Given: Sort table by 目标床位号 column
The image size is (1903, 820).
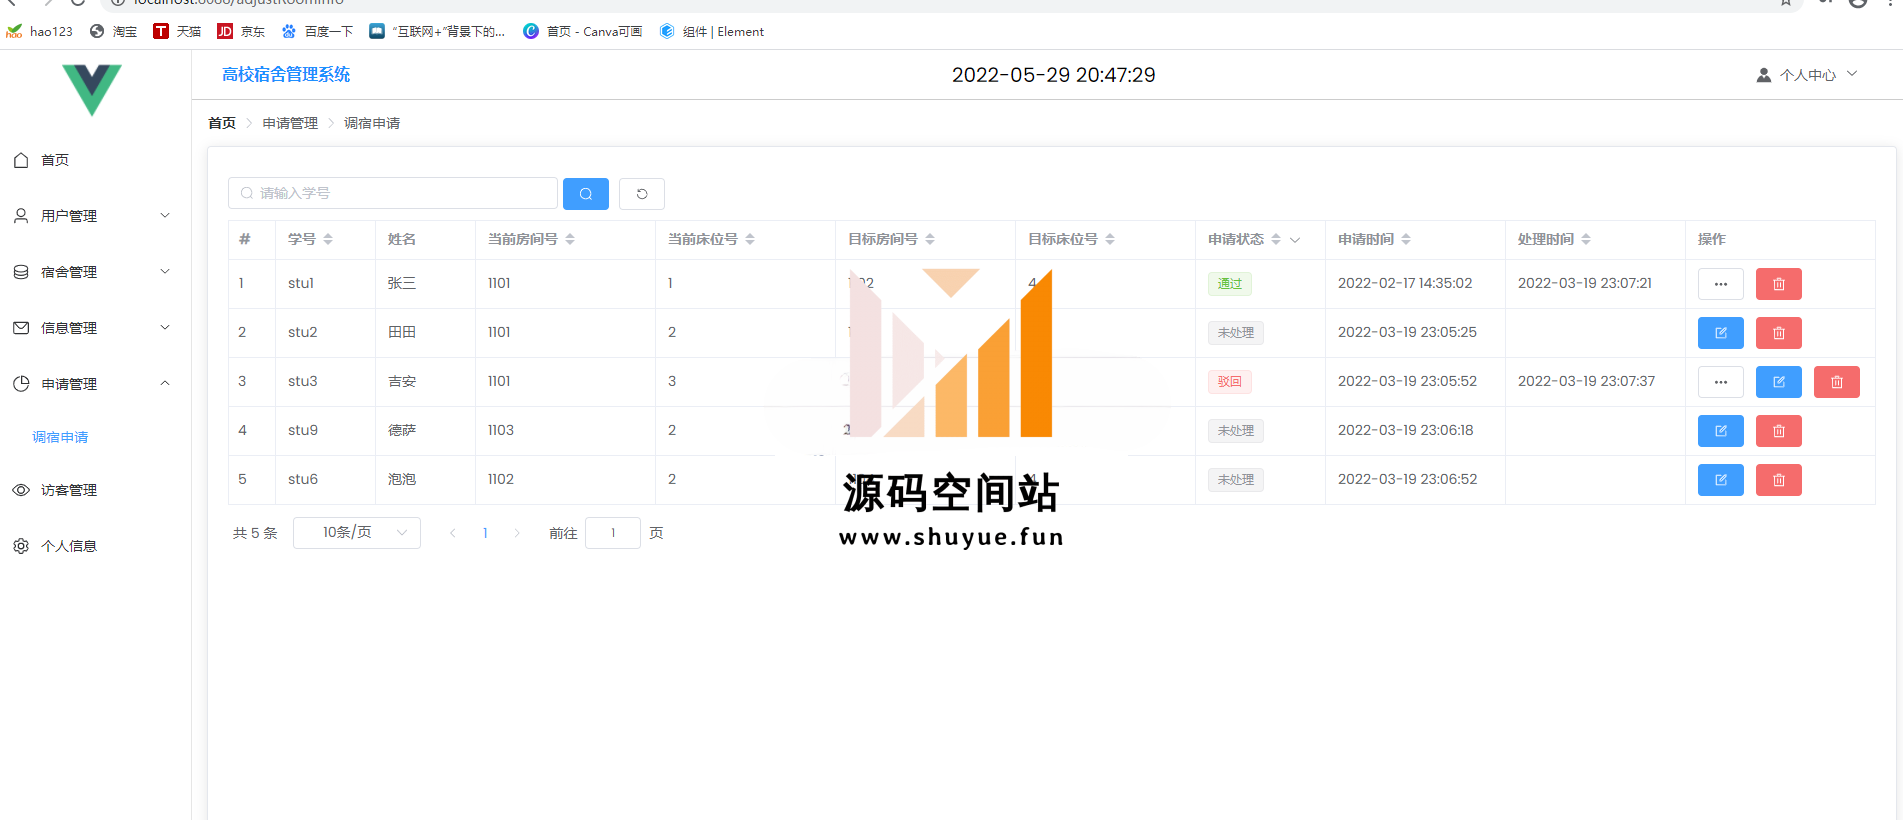Looking at the screenshot, I should [x=1110, y=240].
